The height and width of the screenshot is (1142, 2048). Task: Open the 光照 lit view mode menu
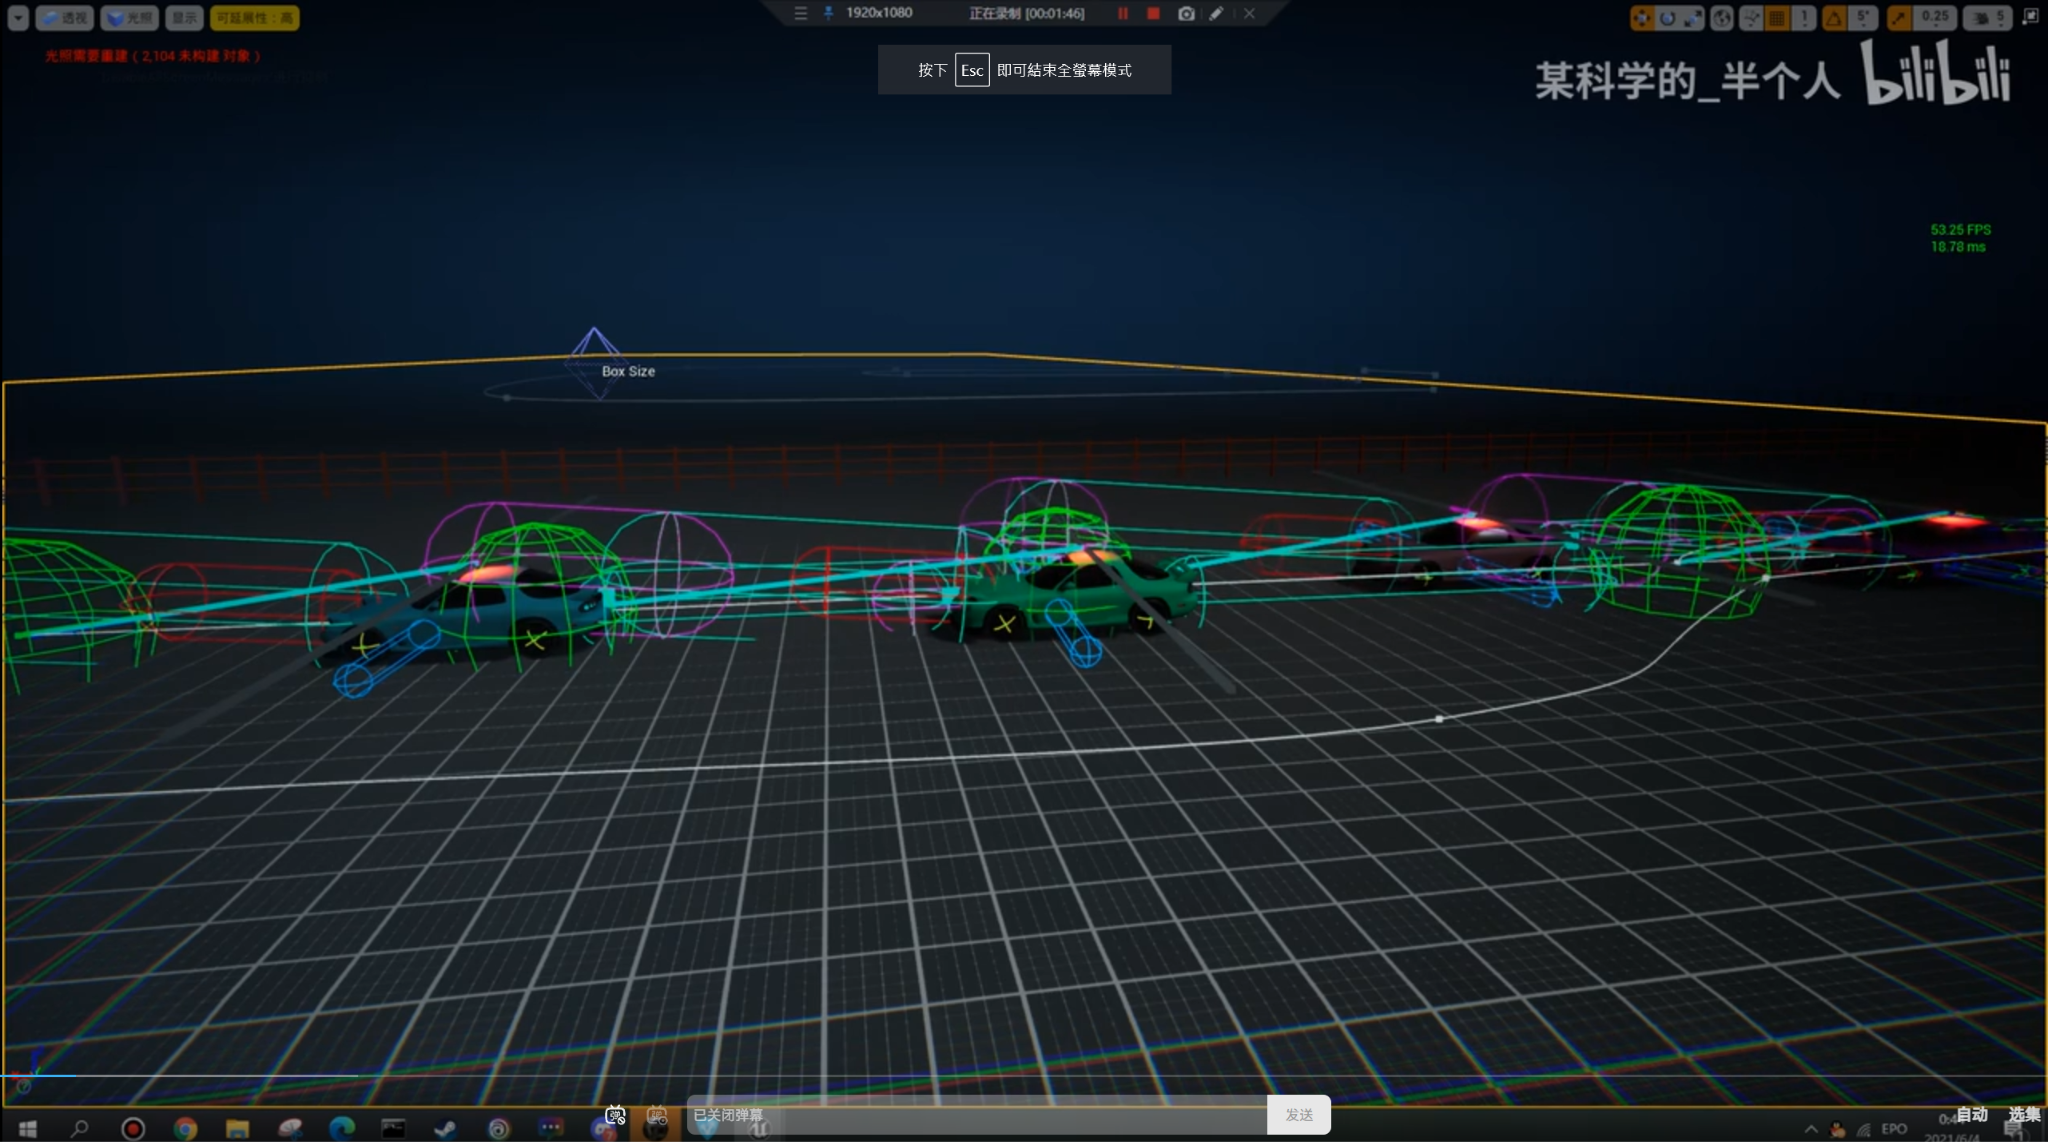coord(130,18)
